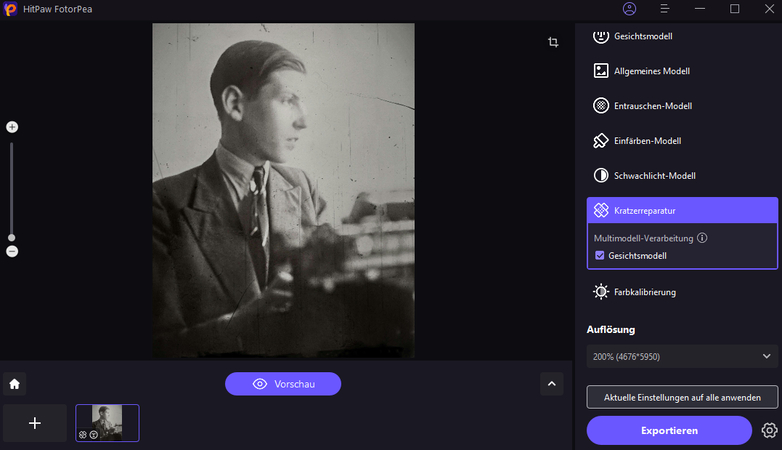Click the Vorschau preview button

[x=283, y=384]
